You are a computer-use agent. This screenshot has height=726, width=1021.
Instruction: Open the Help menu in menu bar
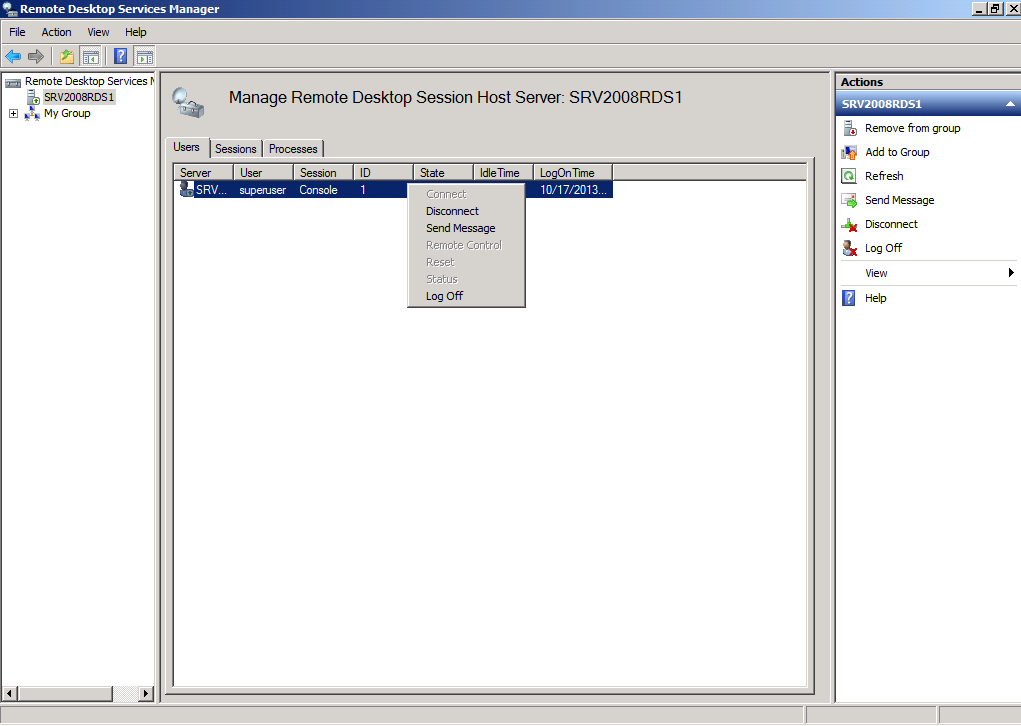point(136,32)
